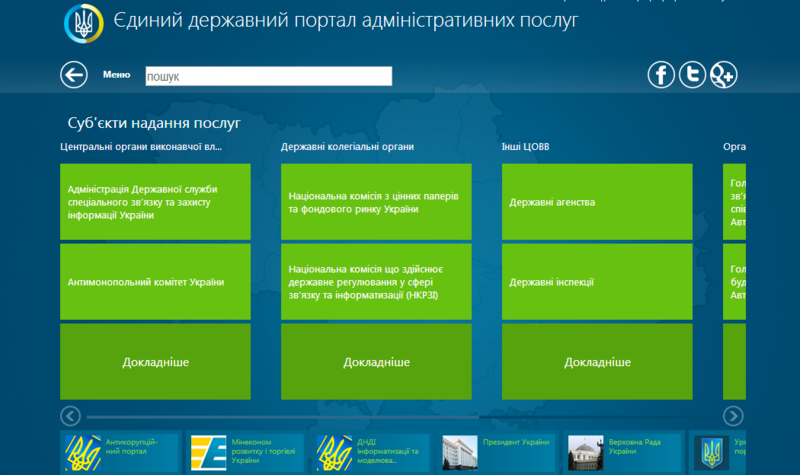Screen dimensions: 800x475
Task: Open Президент України building thumbnail
Action: point(460,453)
